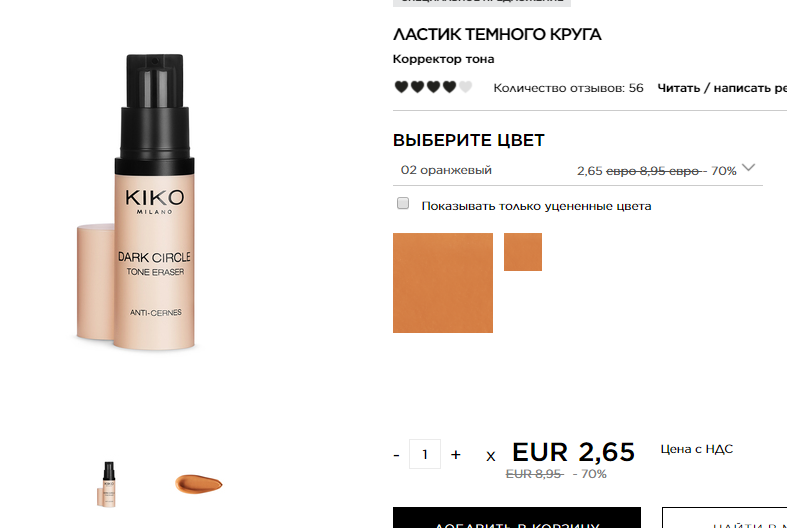Click the fourth heart rating icon
The height and width of the screenshot is (528, 787).
pyautogui.click(x=449, y=87)
